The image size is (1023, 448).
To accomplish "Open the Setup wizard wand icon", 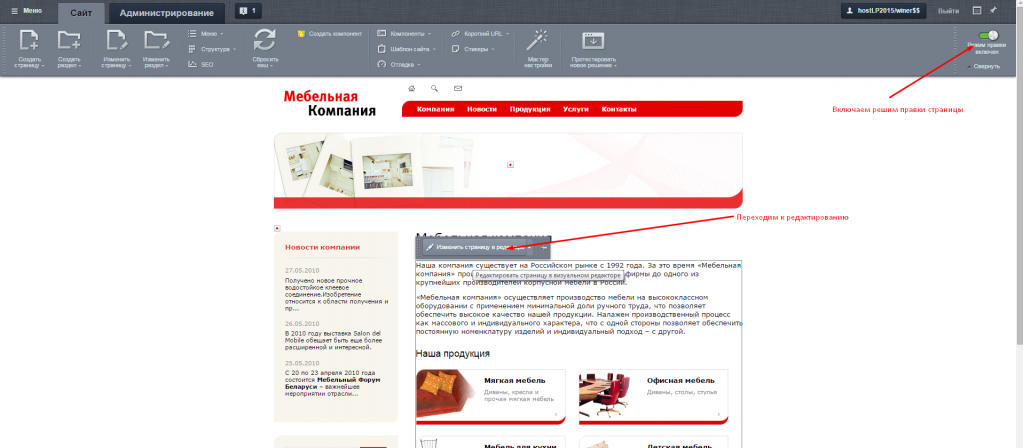I will click(x=538, y=40).
